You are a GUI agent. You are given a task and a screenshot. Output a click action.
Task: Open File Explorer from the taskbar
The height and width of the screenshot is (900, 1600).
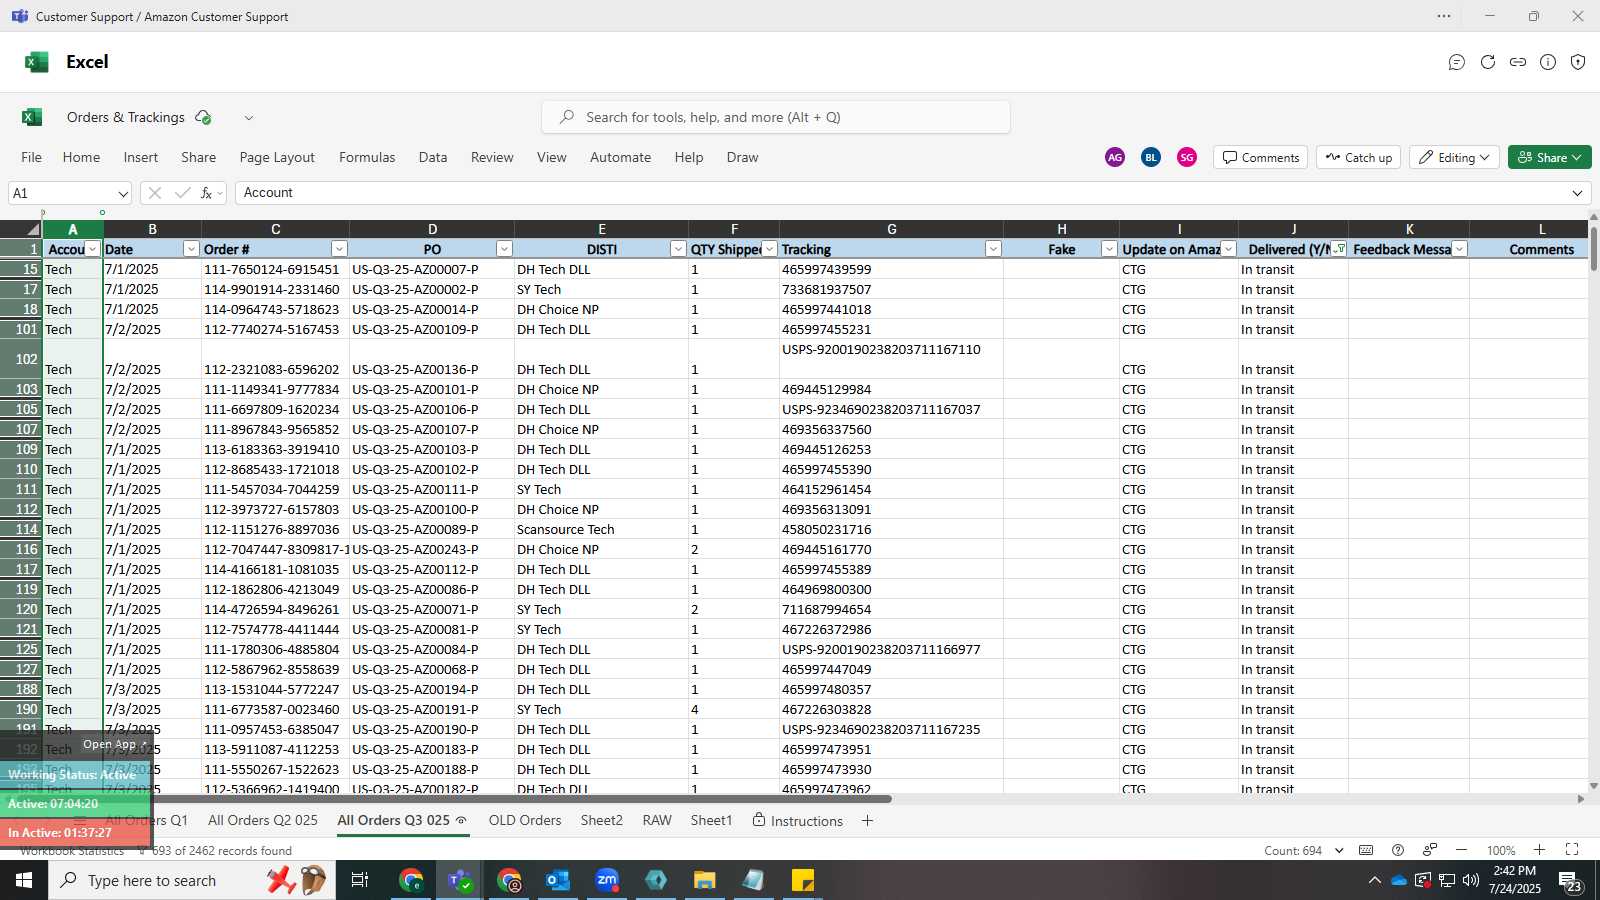(705, 880)
